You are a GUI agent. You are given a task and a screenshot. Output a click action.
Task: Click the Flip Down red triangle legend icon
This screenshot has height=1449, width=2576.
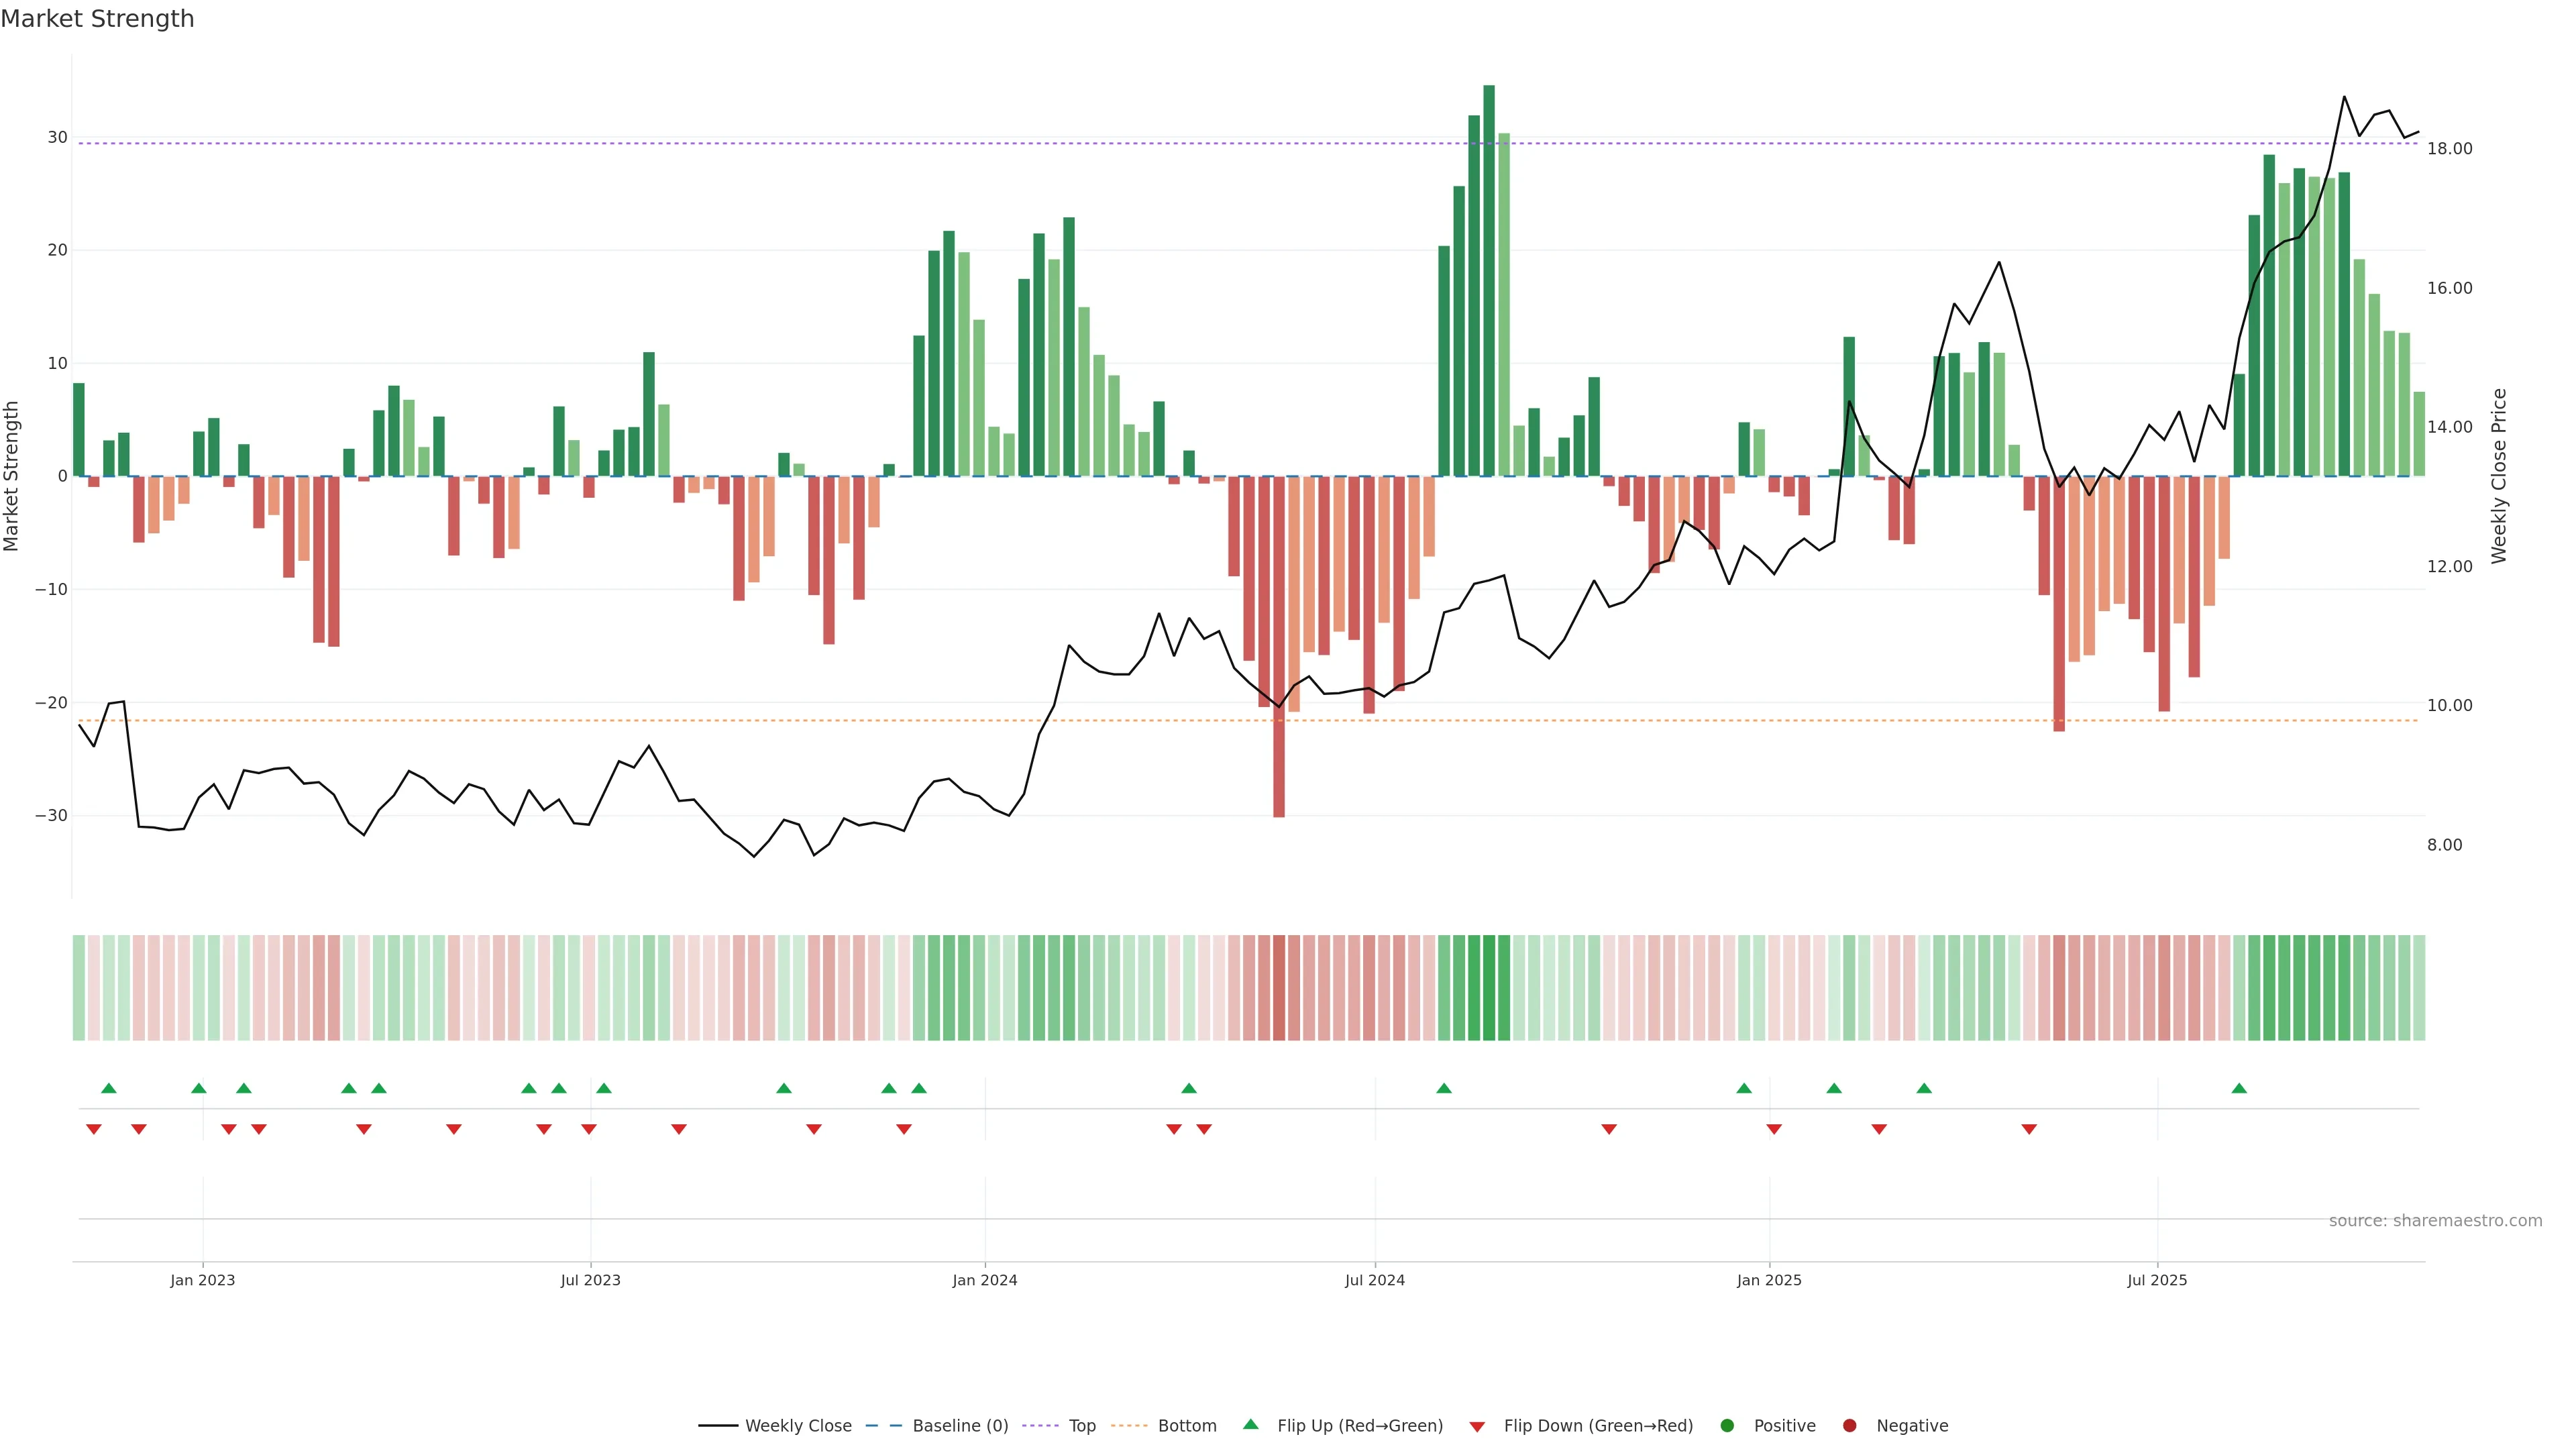tap(1477, 1427)
